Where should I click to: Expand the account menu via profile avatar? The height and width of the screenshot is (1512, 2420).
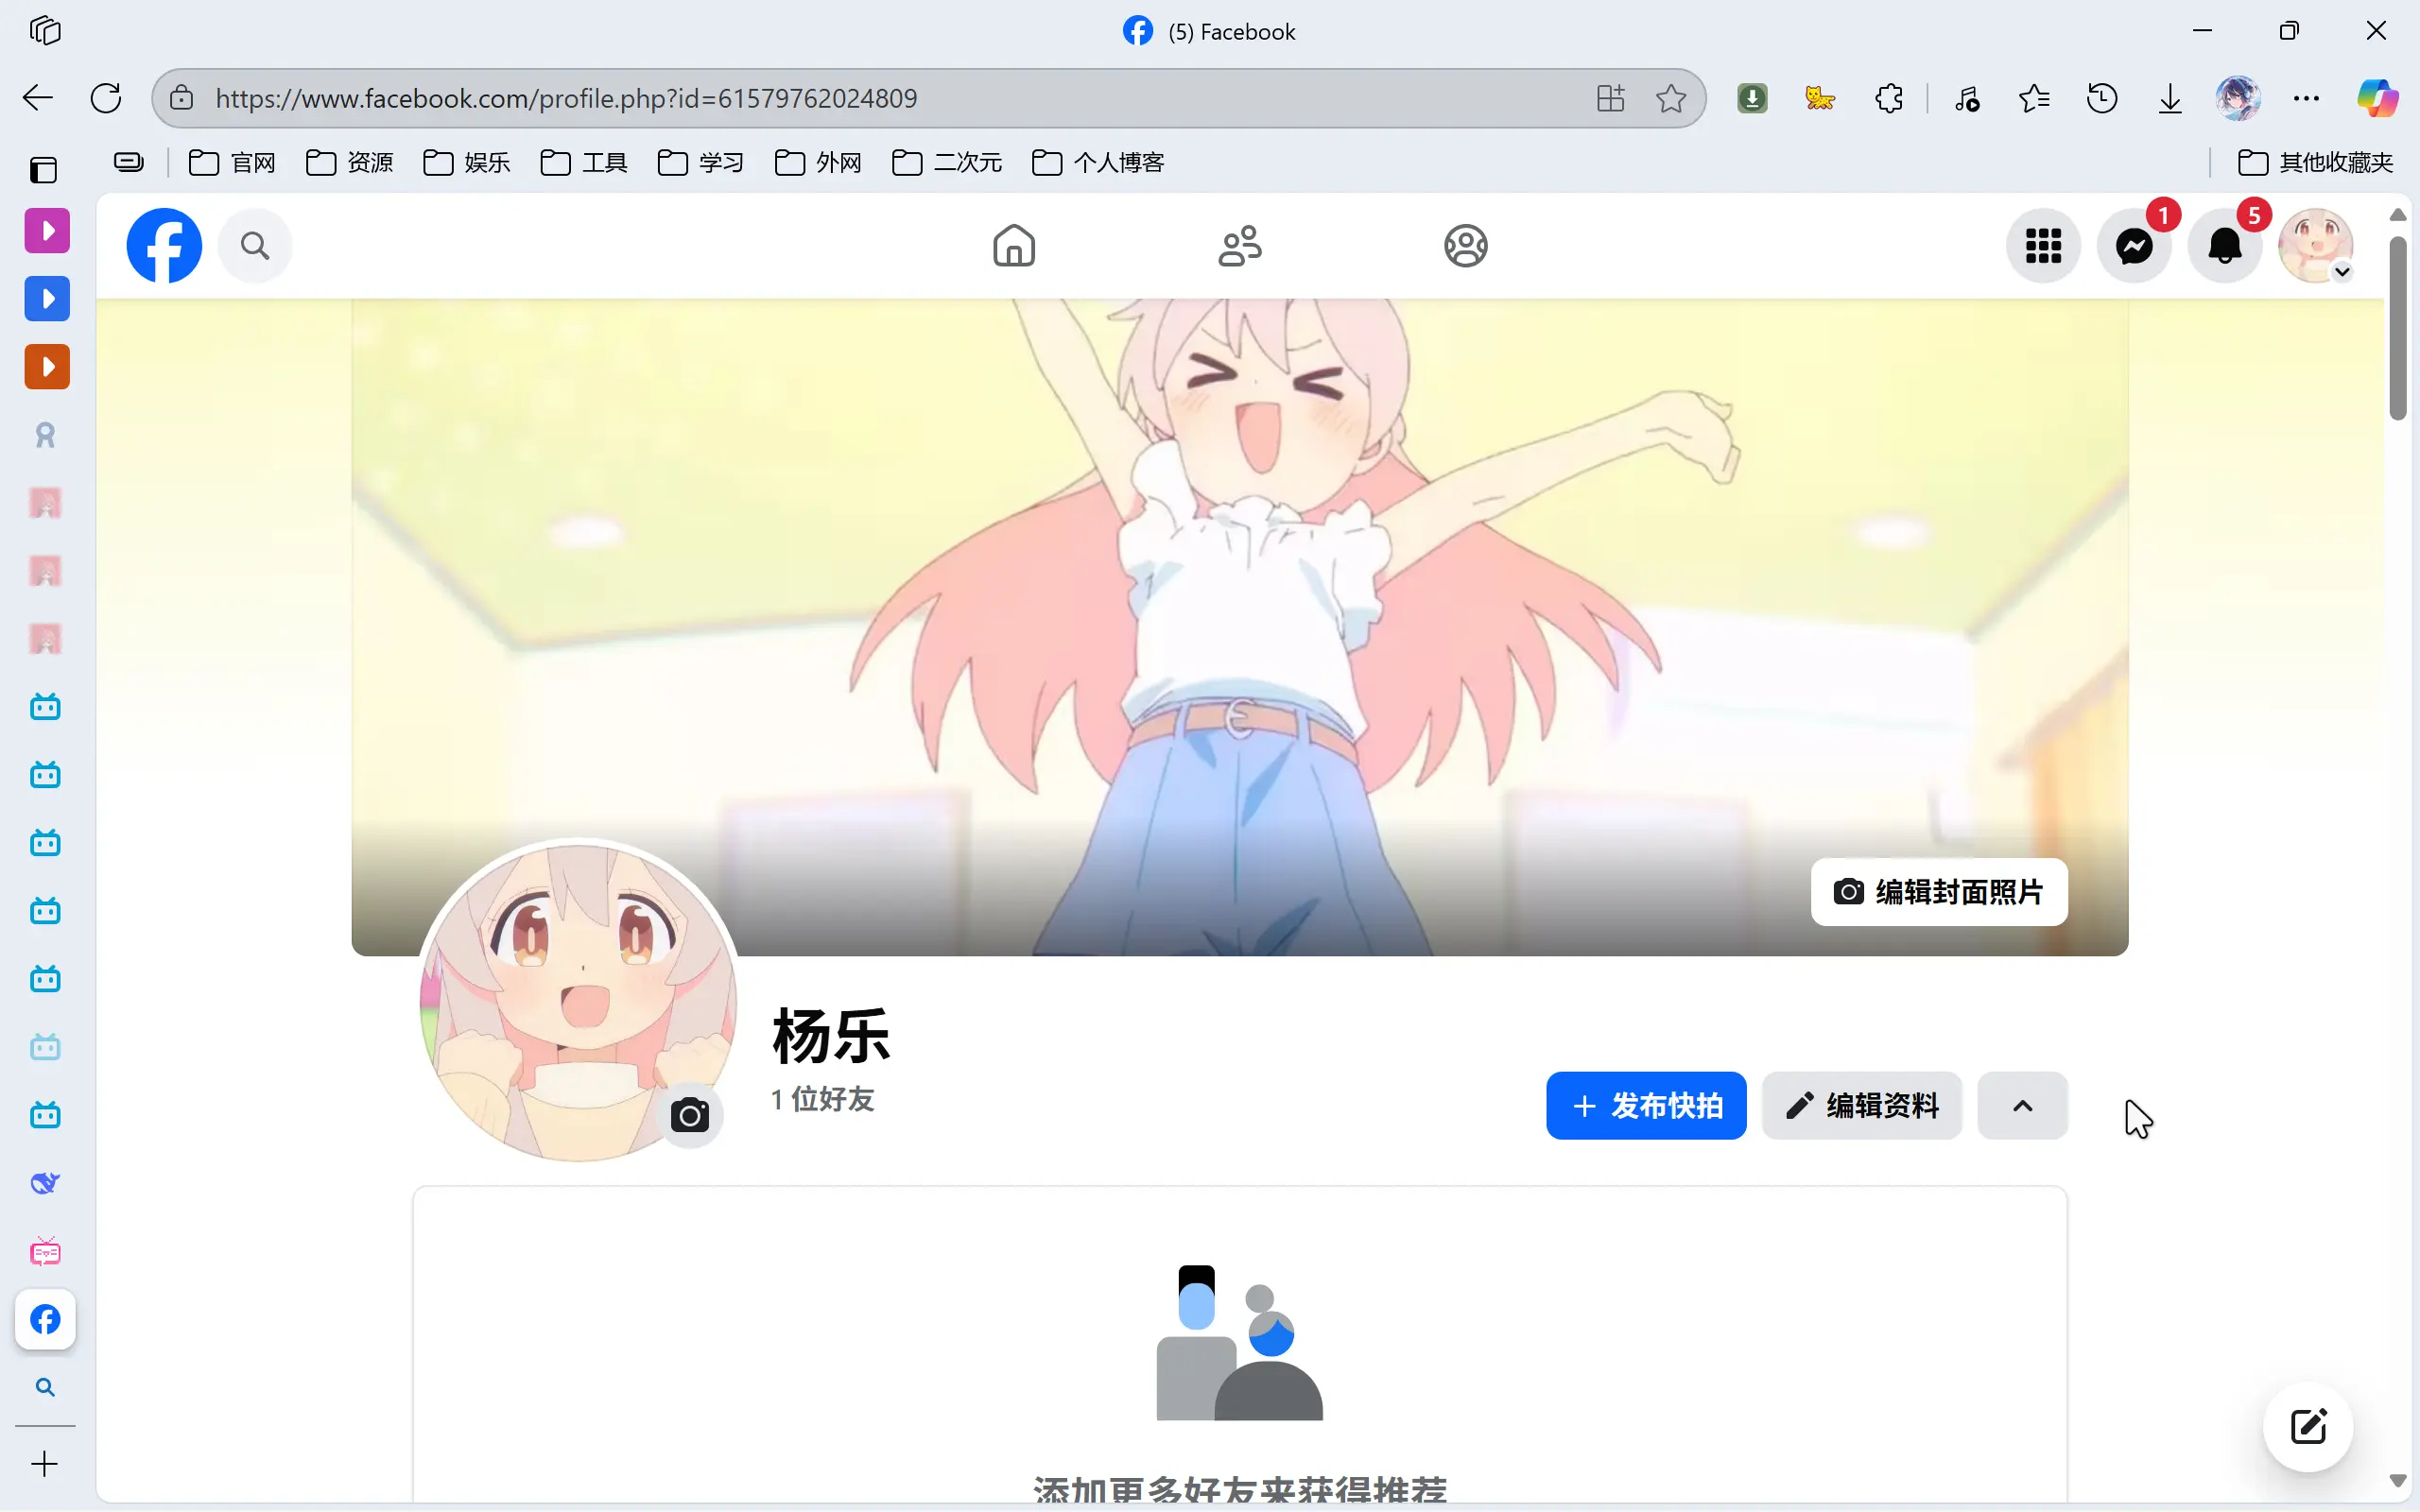pyautogui.click(x=2316, y=246)
